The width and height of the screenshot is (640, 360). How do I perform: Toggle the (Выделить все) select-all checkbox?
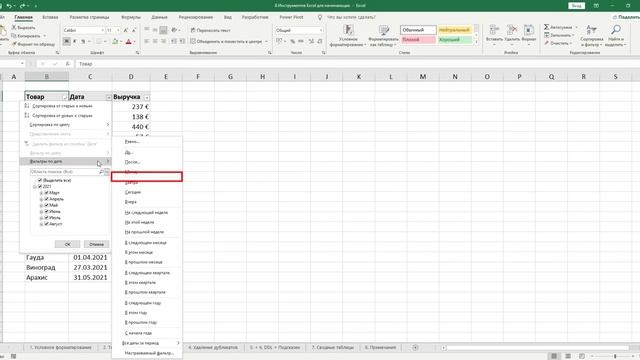click(x=40, y=180)
